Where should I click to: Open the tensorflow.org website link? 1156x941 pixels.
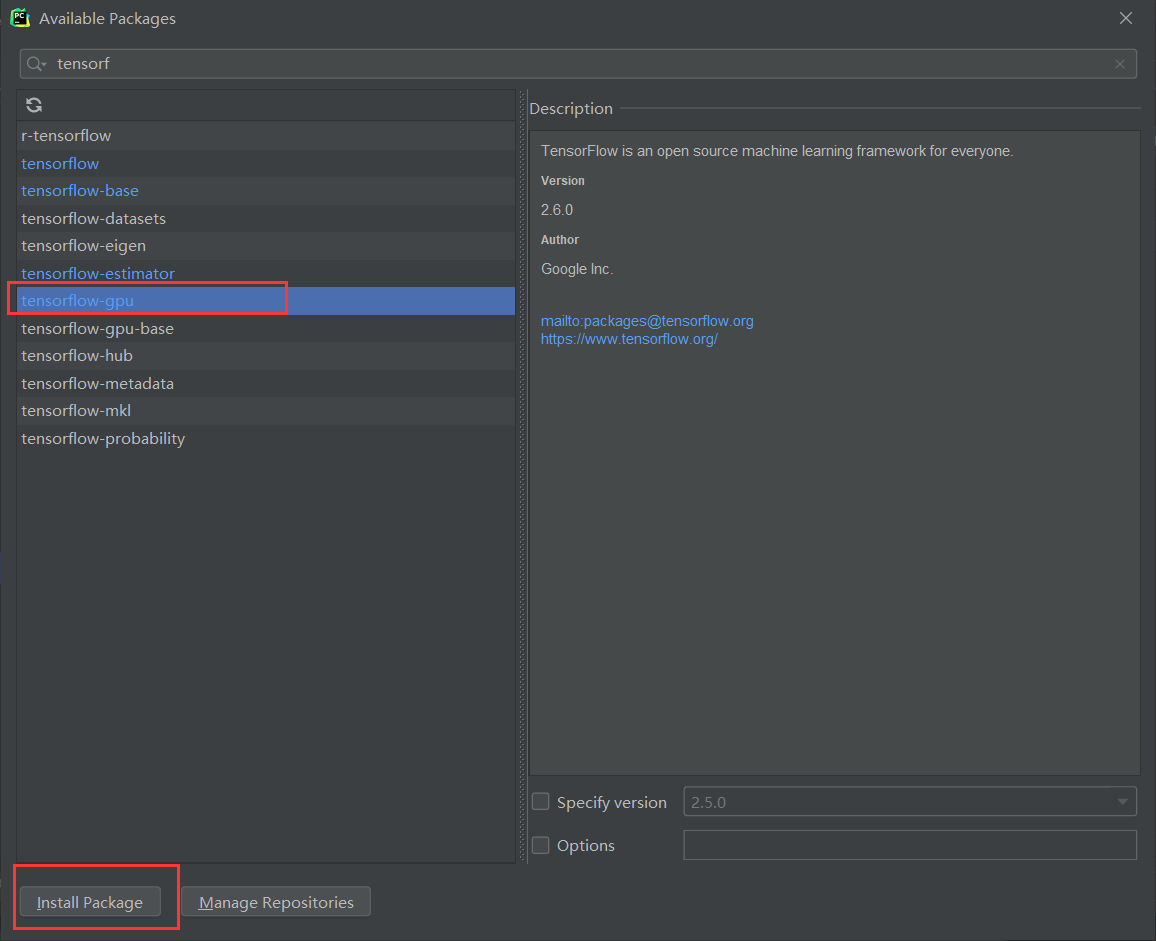tap(629, 339)
